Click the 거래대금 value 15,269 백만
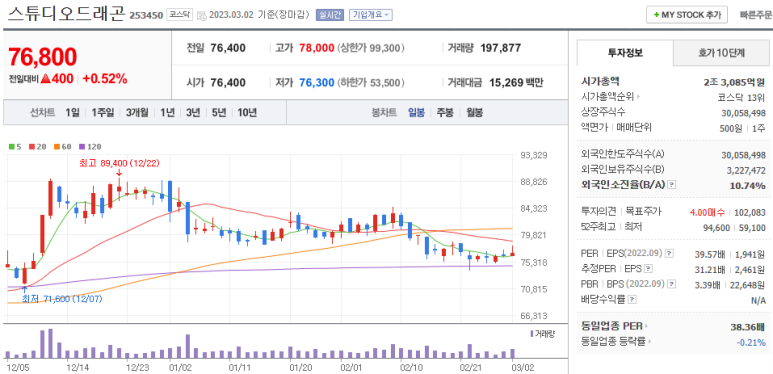 pos(516,83)
